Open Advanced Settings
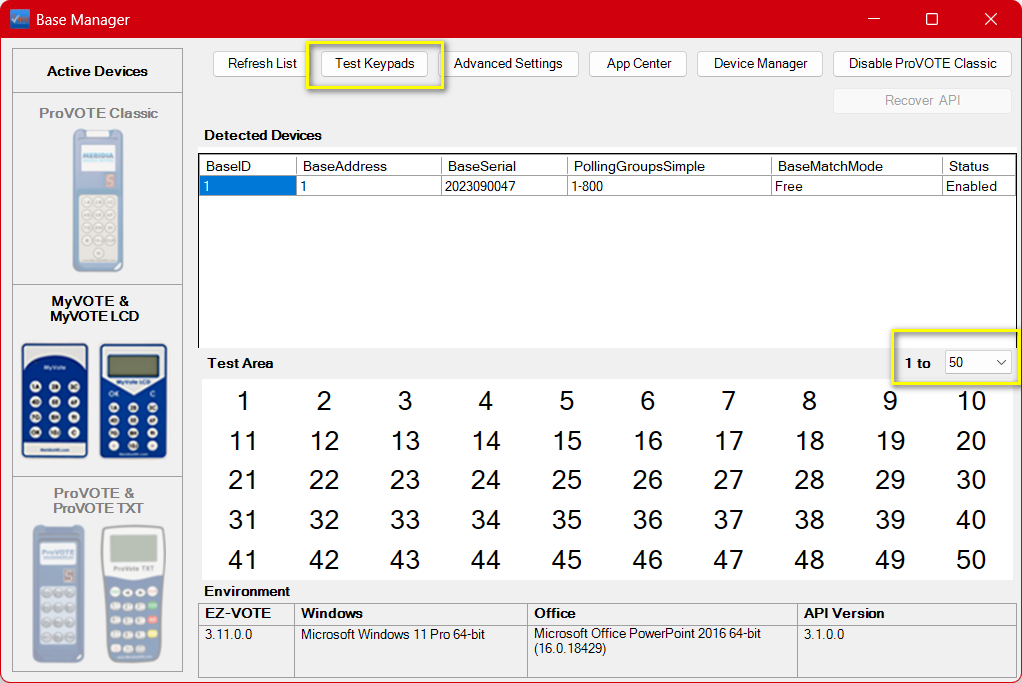Image resolution: width=1022 pixels, height=683 pixels. [508, 64]
